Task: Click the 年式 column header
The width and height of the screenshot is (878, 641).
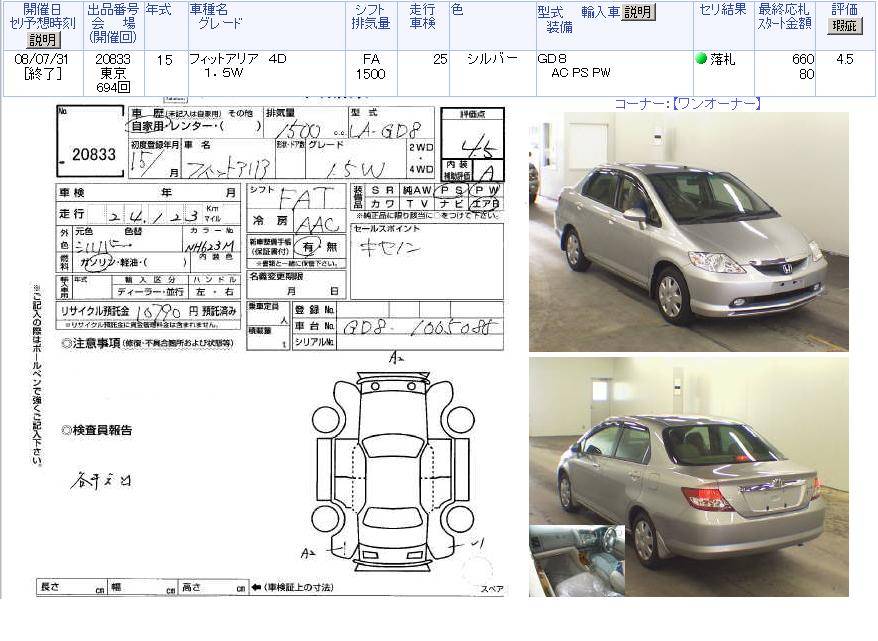Action: [x=159, y=10]
